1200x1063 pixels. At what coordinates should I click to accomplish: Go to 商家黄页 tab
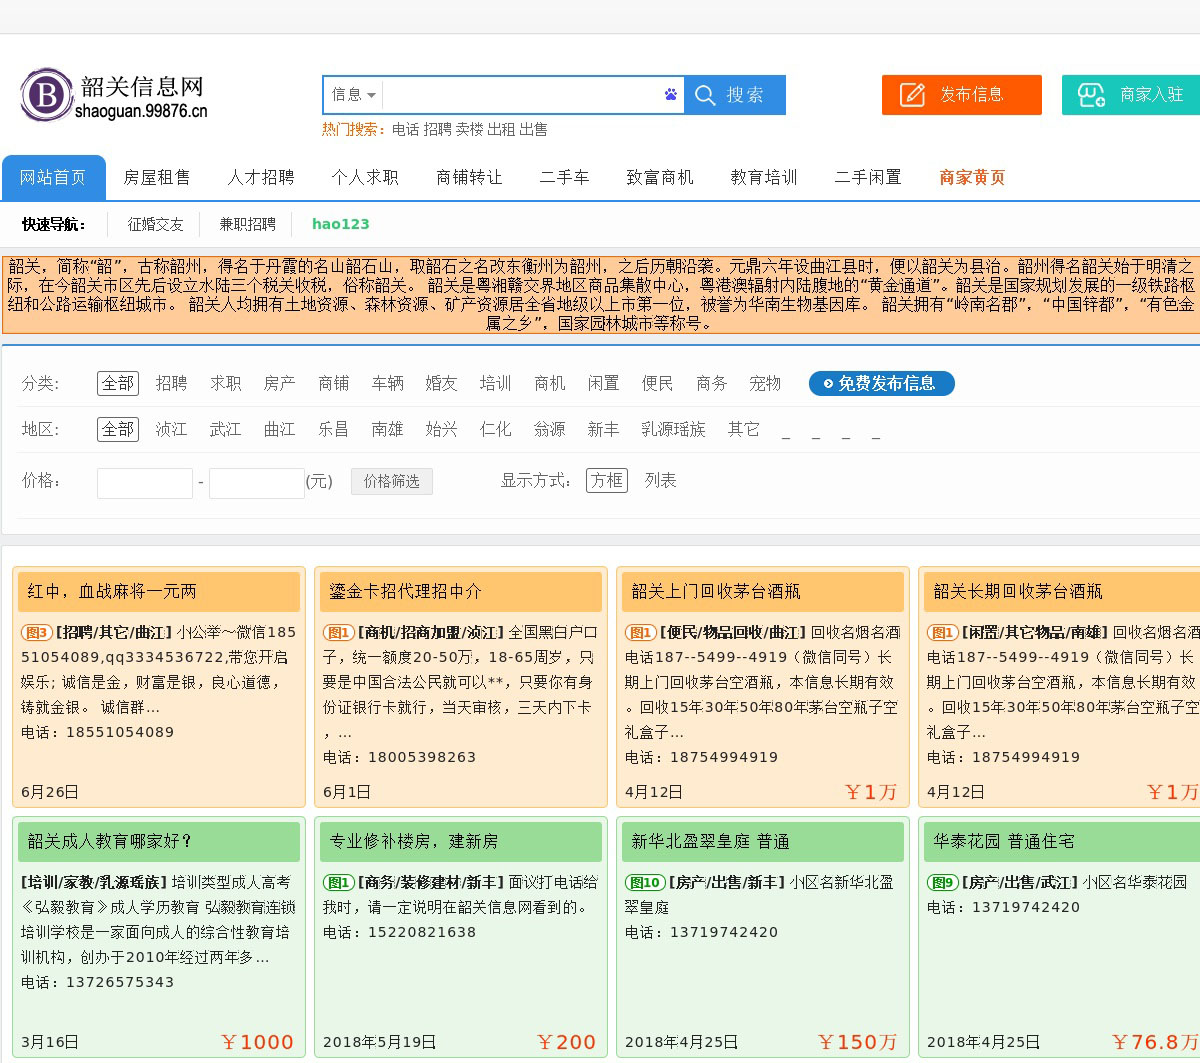pos(972,178)
